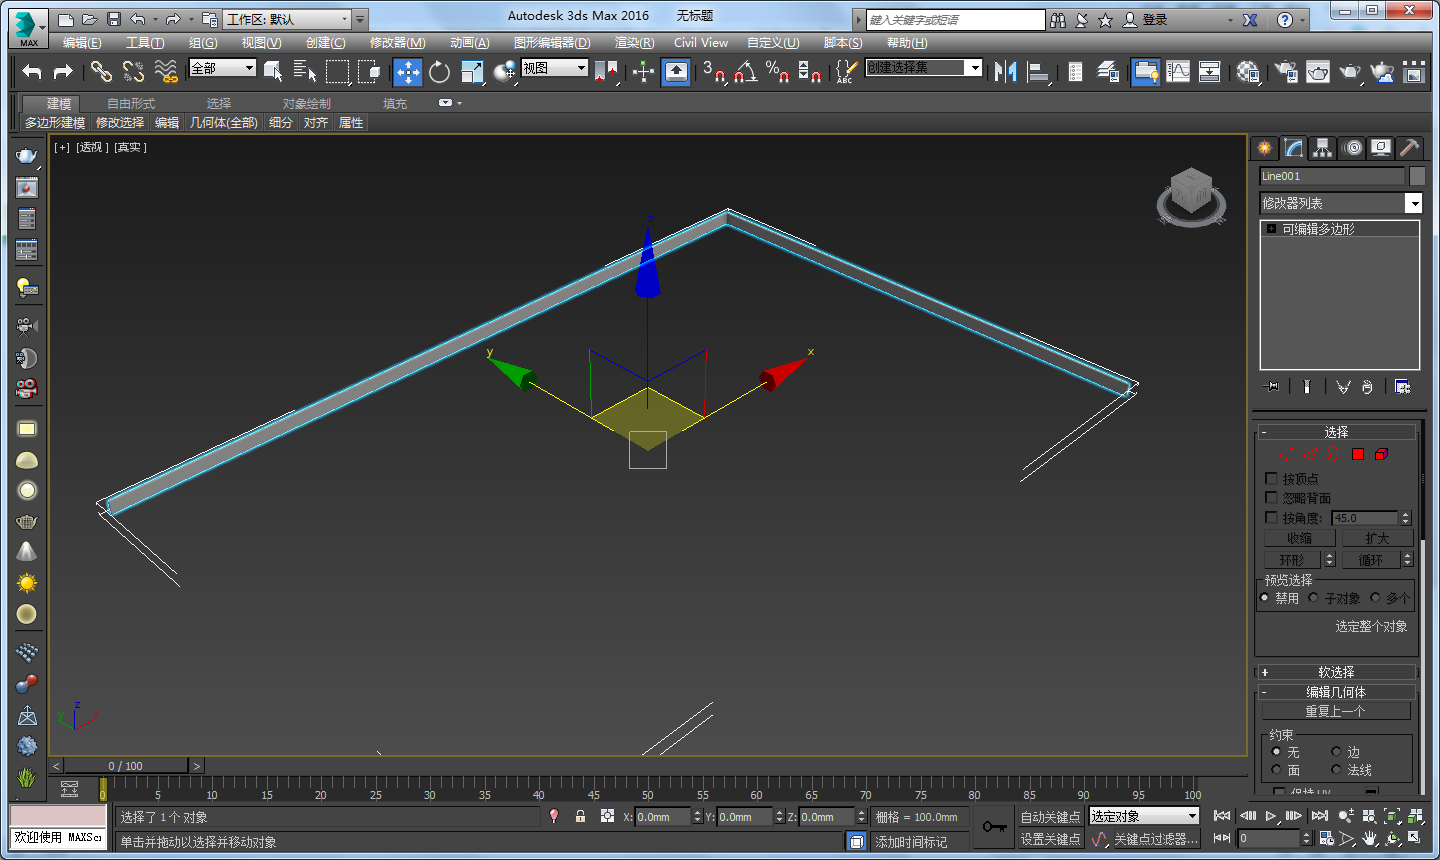Open the 修改器列表 modifier dropdown

tap(1340, 203)
